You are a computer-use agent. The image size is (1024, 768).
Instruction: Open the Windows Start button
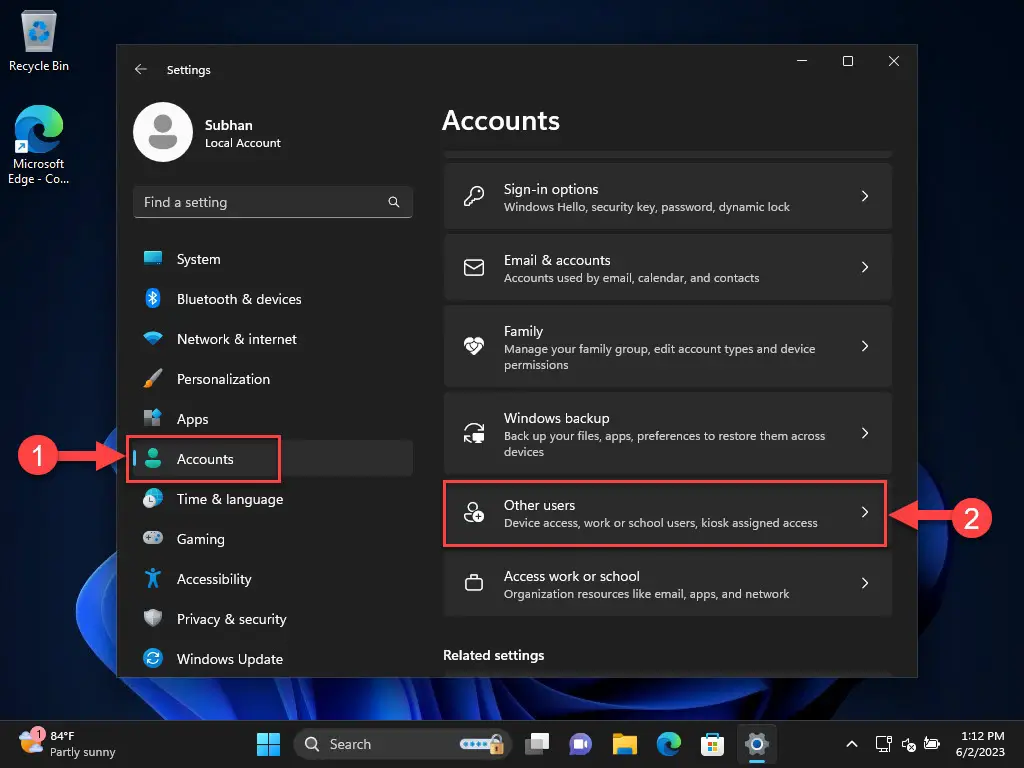click(x=268, y=744)
